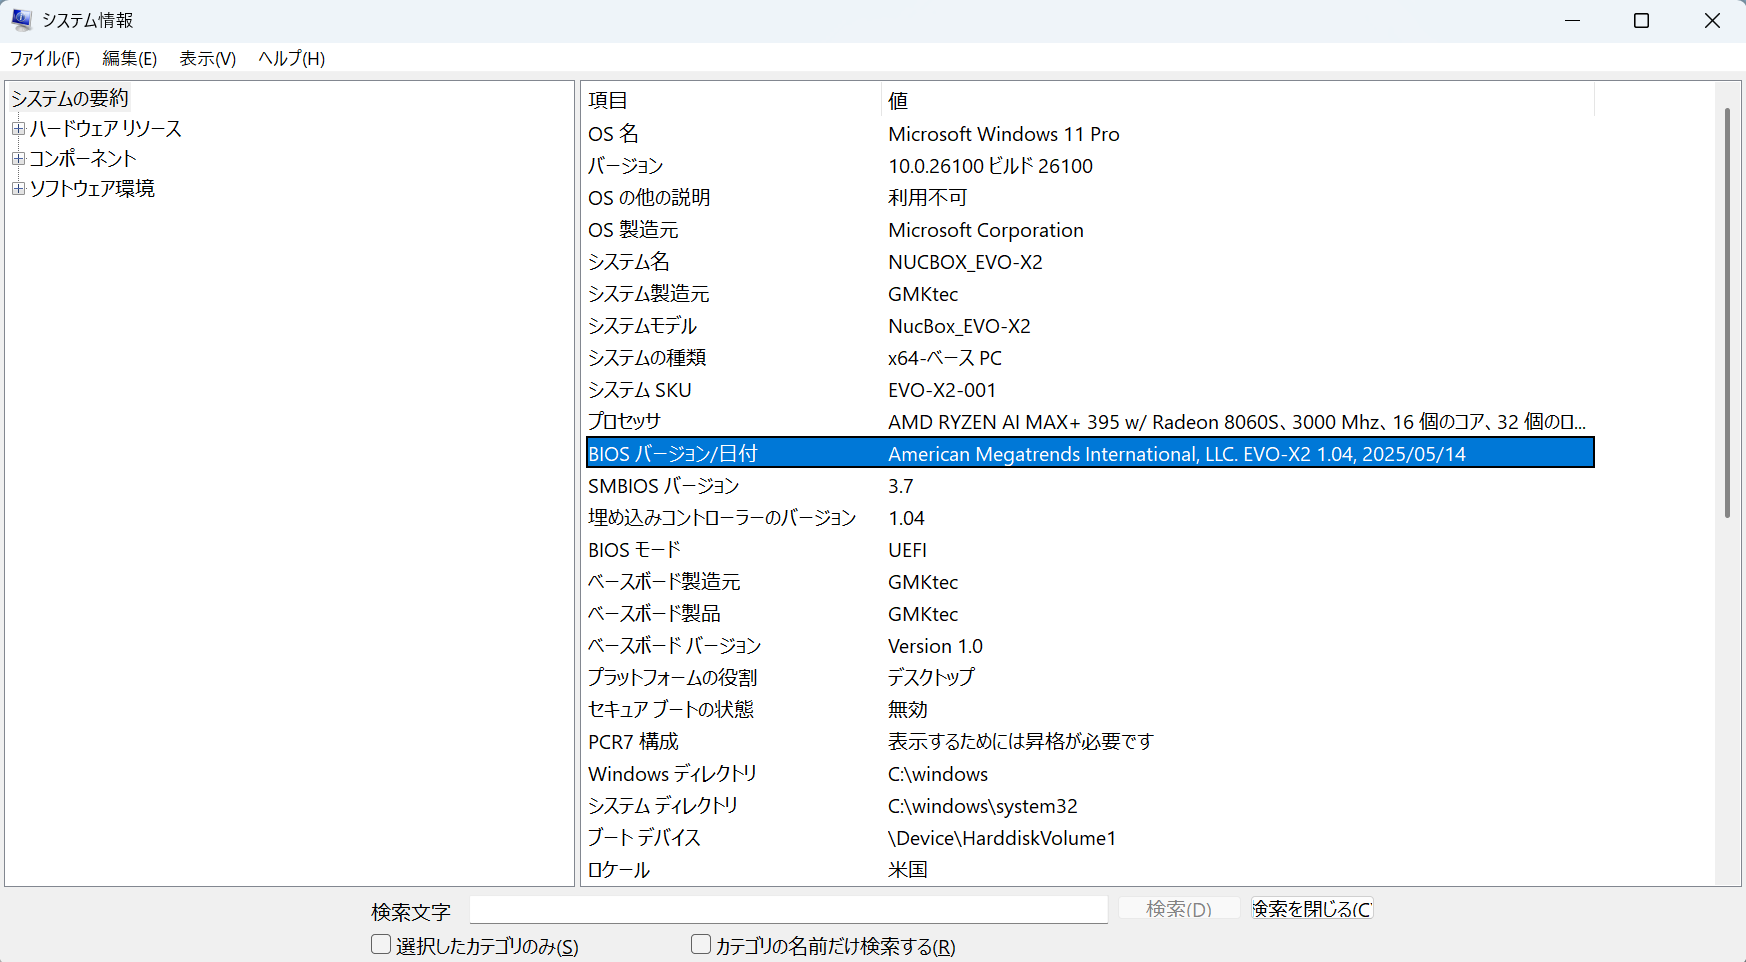1746x962 pixels.
Task: Click the vertical scrollbar thumb of details list
Action: click(x=1727, y=312)
